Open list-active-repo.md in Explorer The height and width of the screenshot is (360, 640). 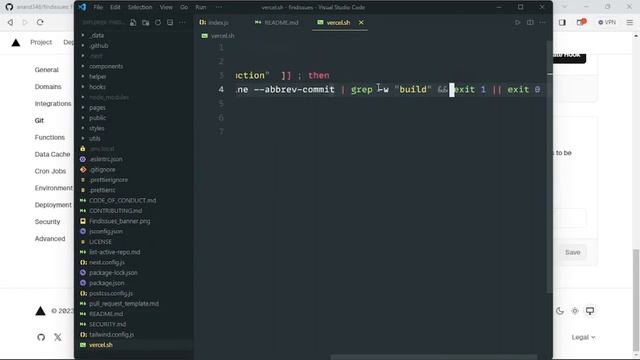tap(115, 252)
